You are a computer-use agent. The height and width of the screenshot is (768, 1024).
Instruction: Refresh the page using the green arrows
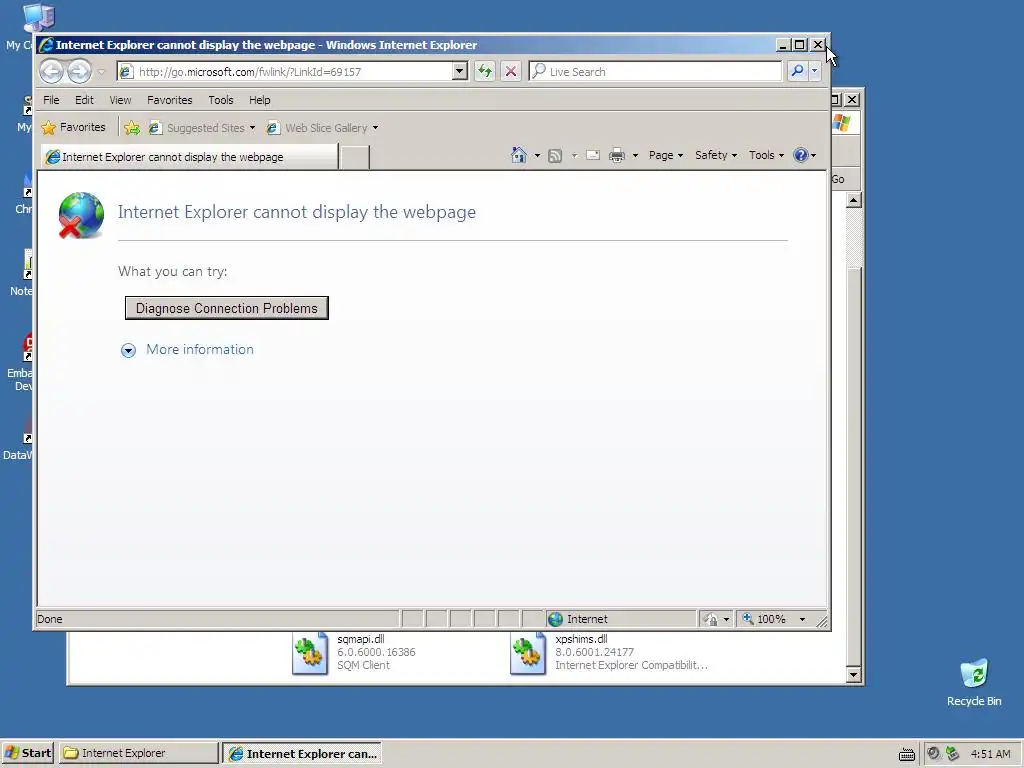pos(485,71)
